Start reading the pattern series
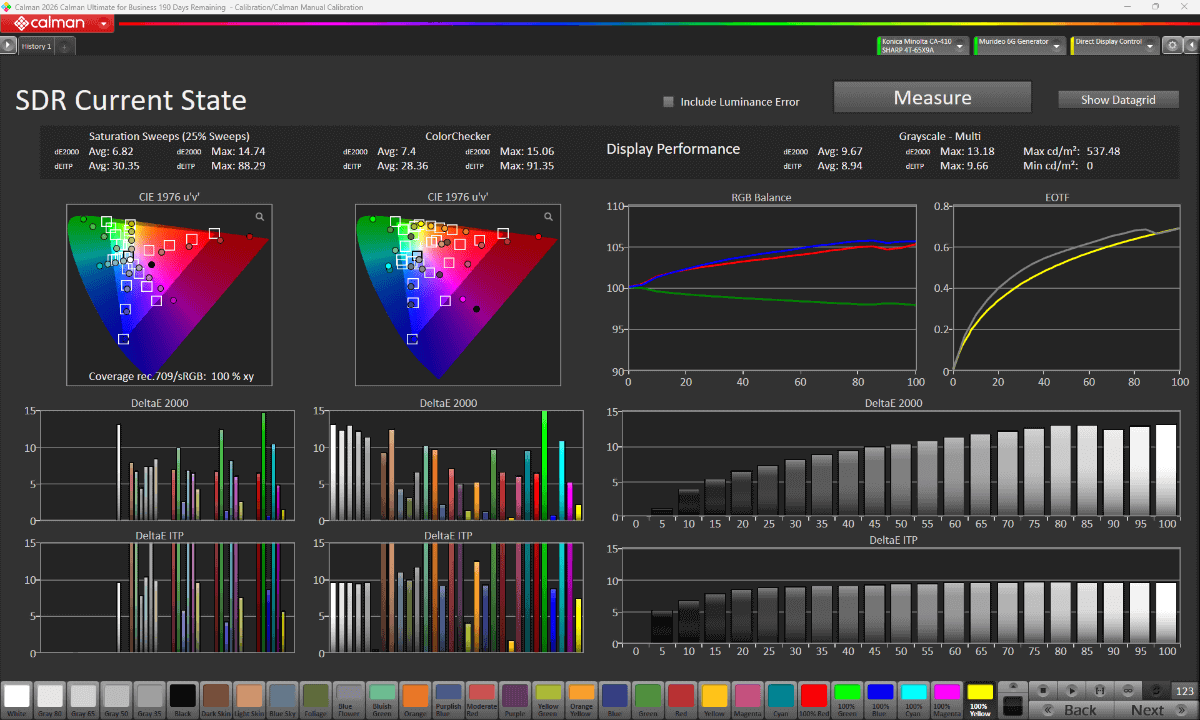Image resolution: width=1200 pixels, height=720 pixels. (1071, 691)
